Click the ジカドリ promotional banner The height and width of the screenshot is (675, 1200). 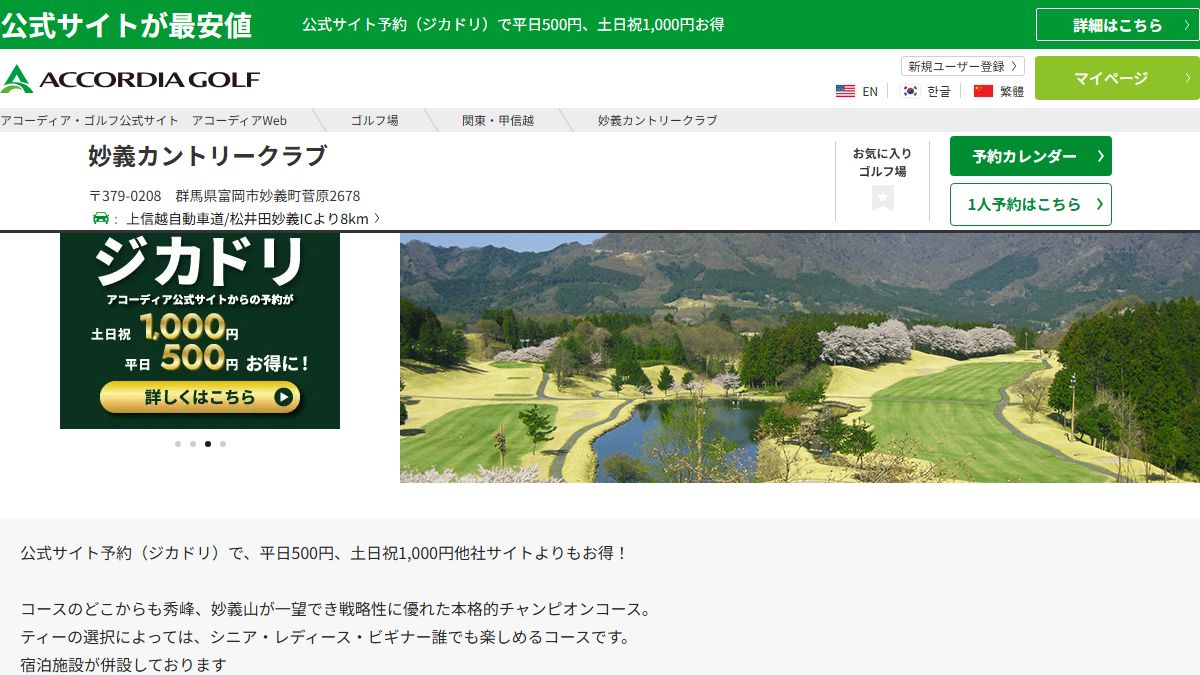coord(200,331)
